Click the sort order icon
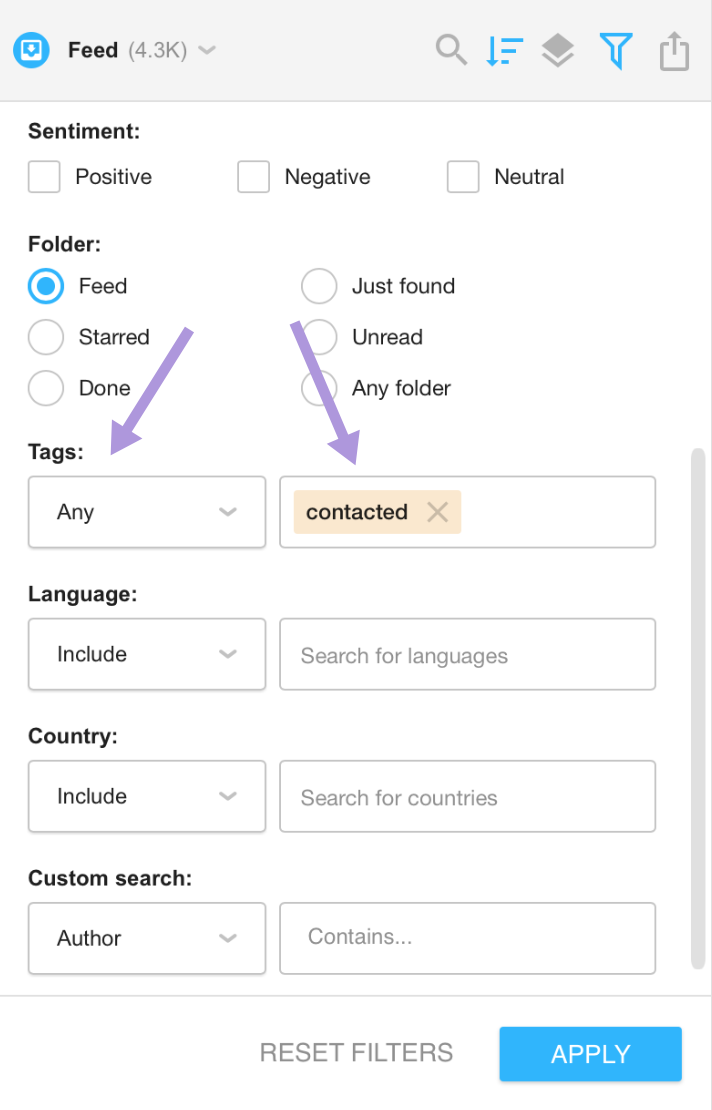 click(x=505, y=51)
